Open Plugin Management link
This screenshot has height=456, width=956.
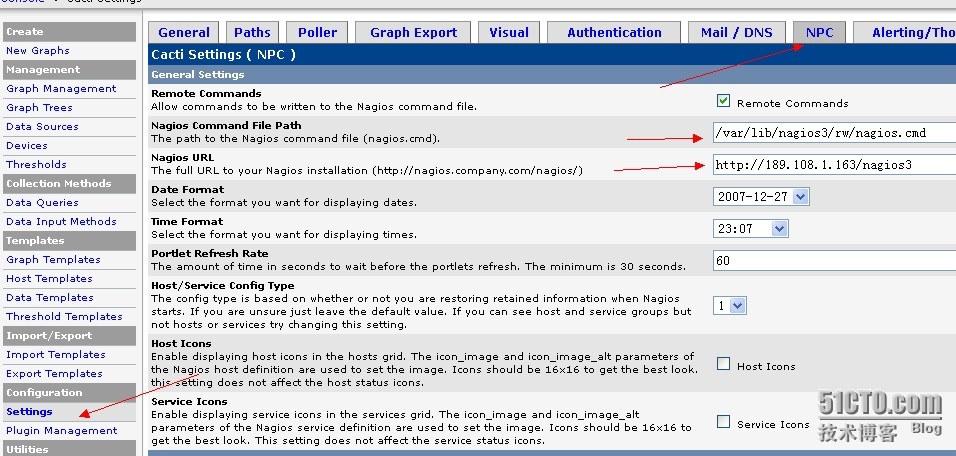62,430
